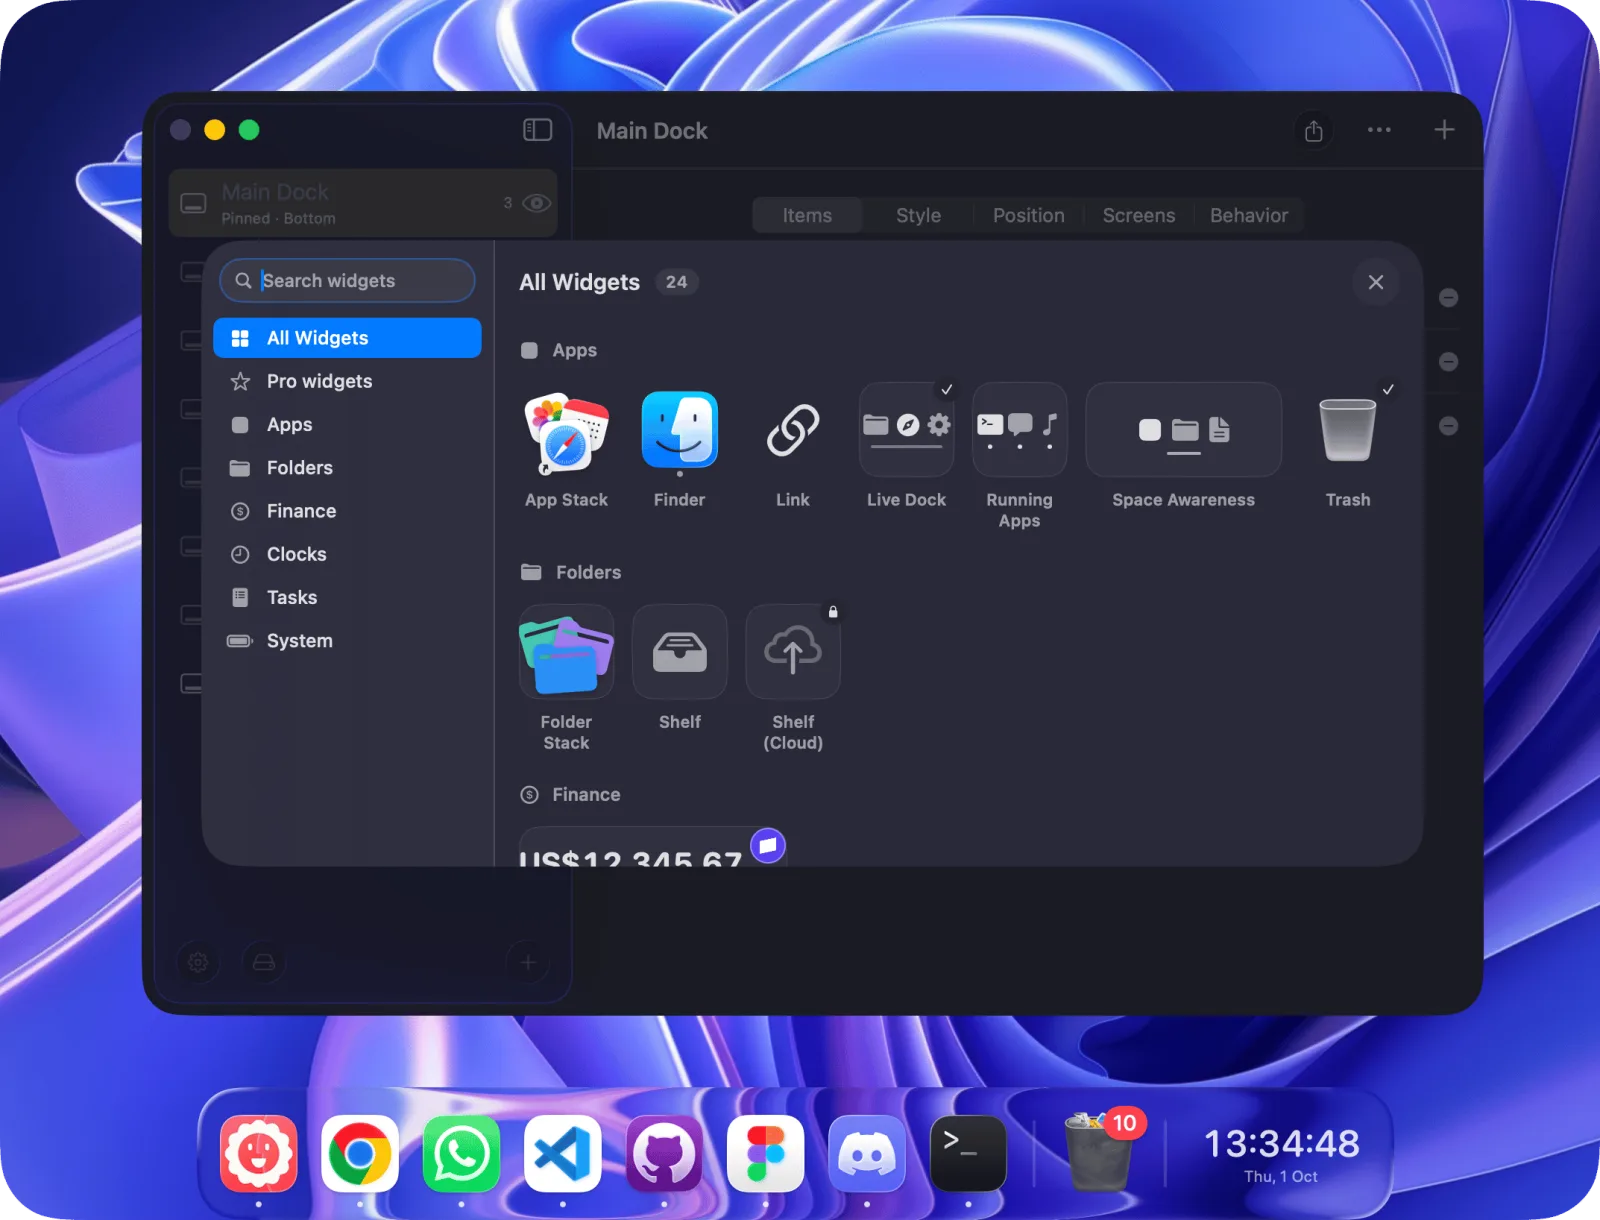Click the share icon in the title bar

pyautogui.click(x=1314, y=131)
